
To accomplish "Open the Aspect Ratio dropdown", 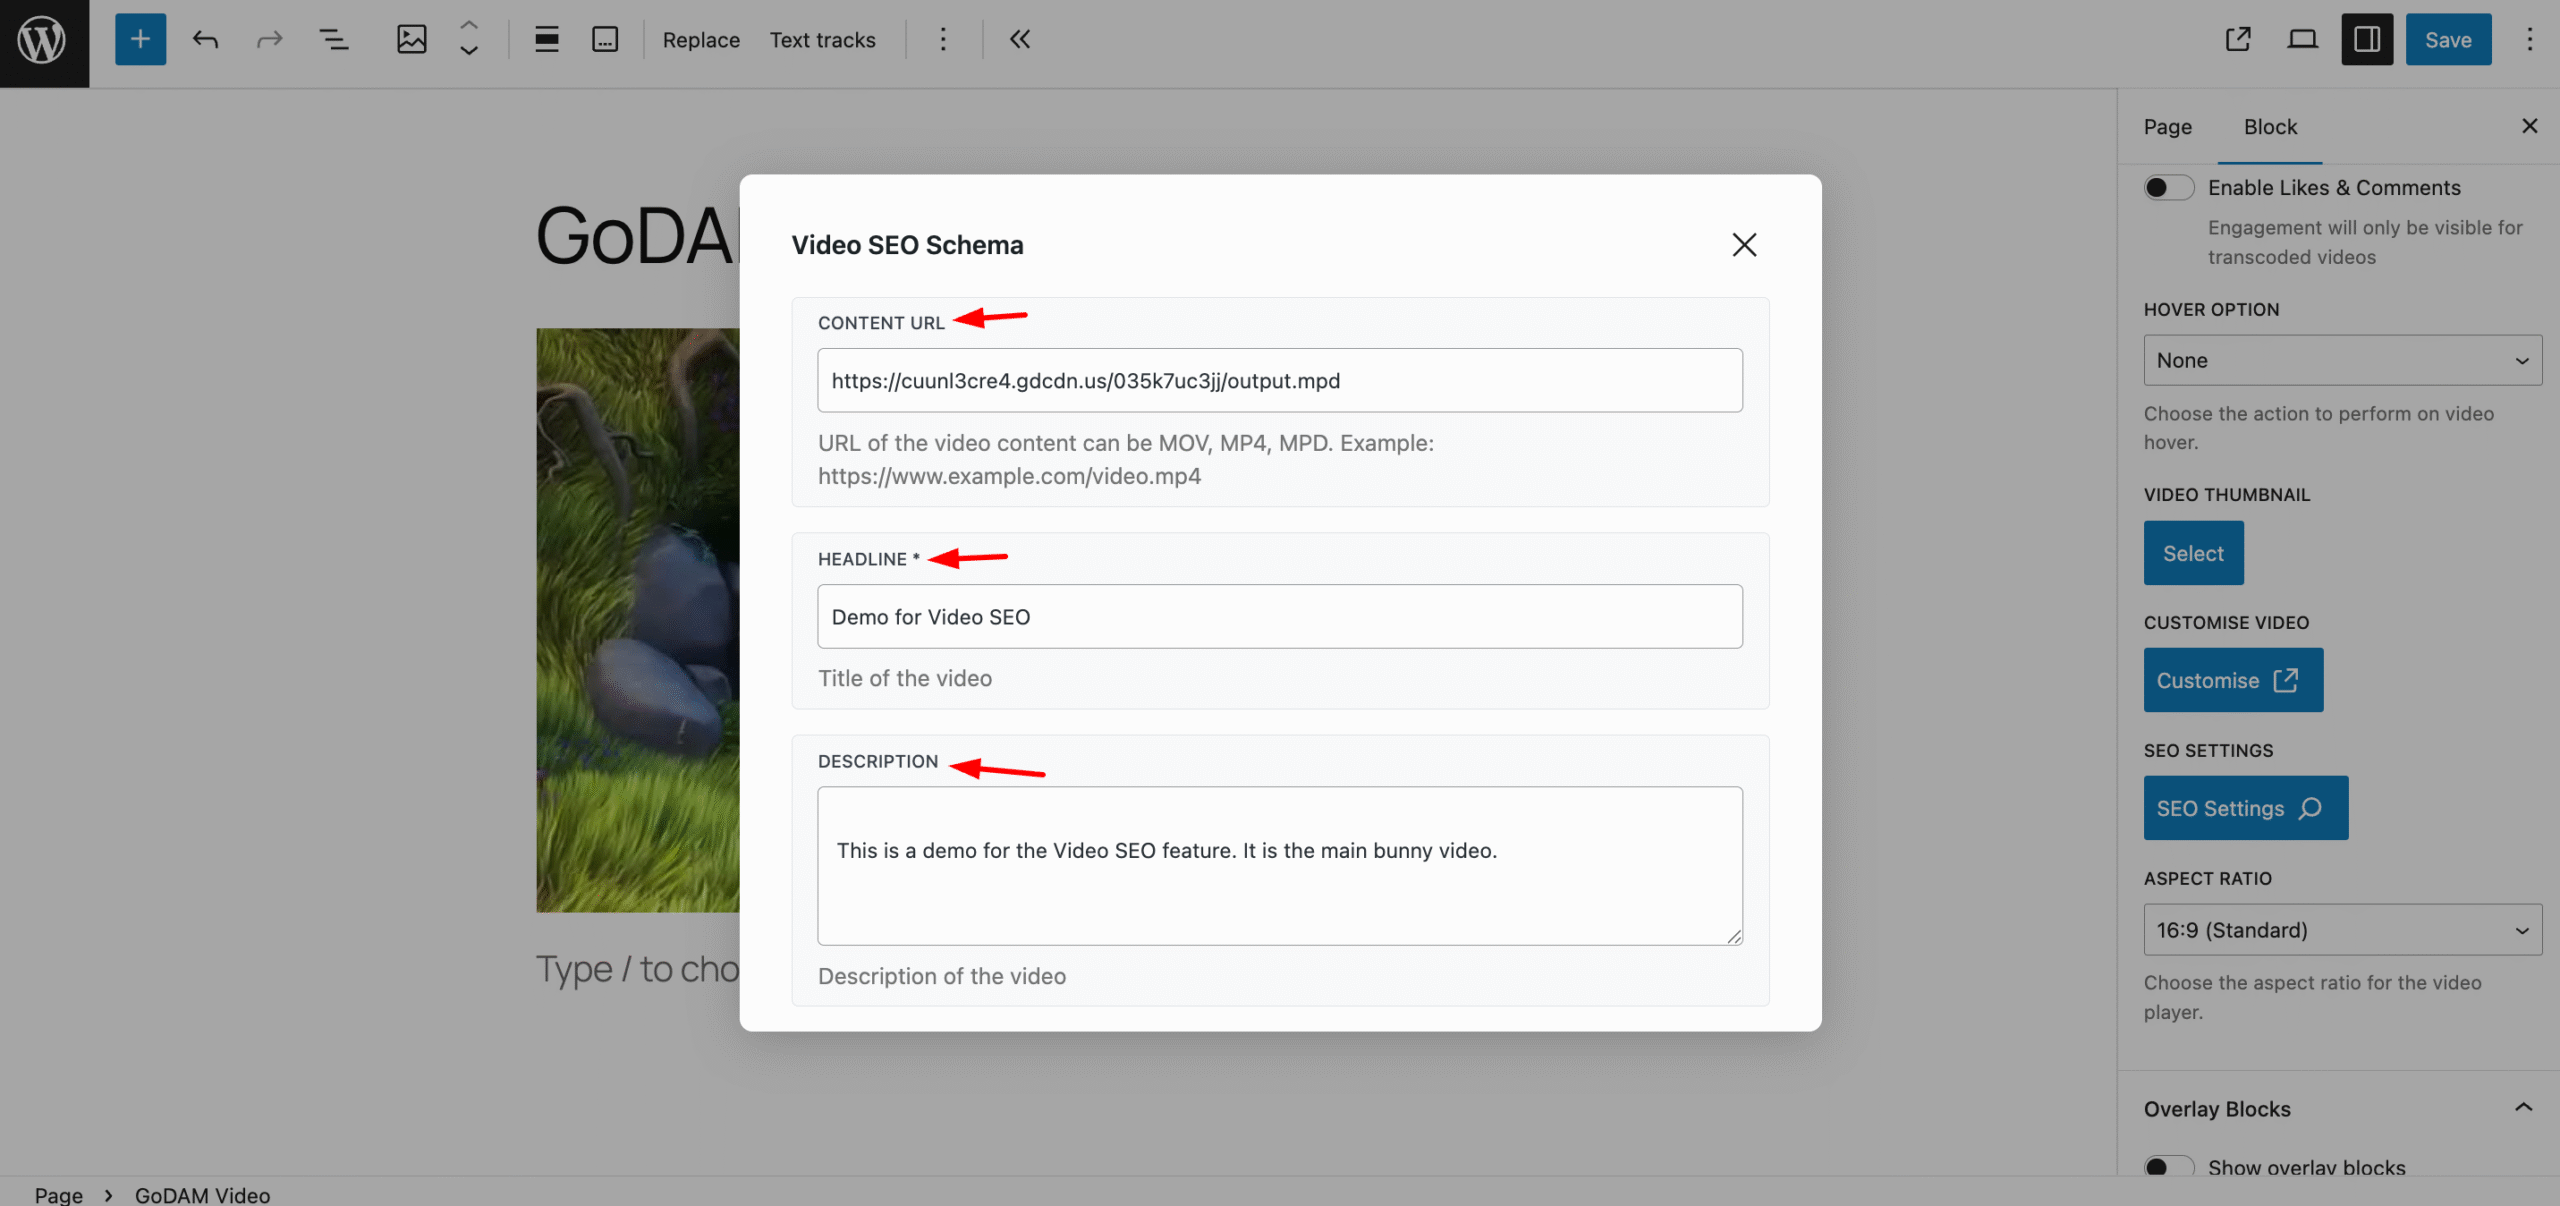I will (x=2341, y=930).
